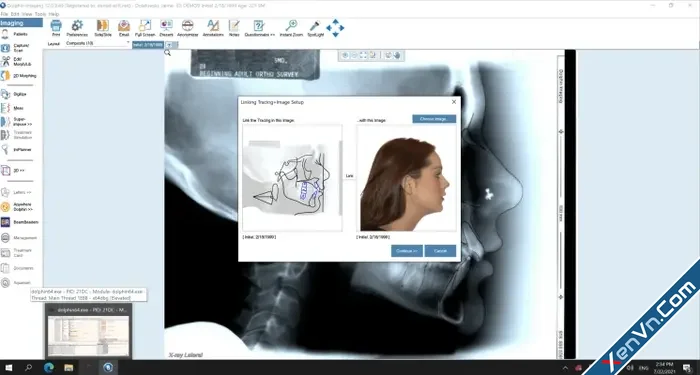Viewport: 700px width, 375px height.
Task: Select the Side/Side comparison tool
Action: [103, 28]
